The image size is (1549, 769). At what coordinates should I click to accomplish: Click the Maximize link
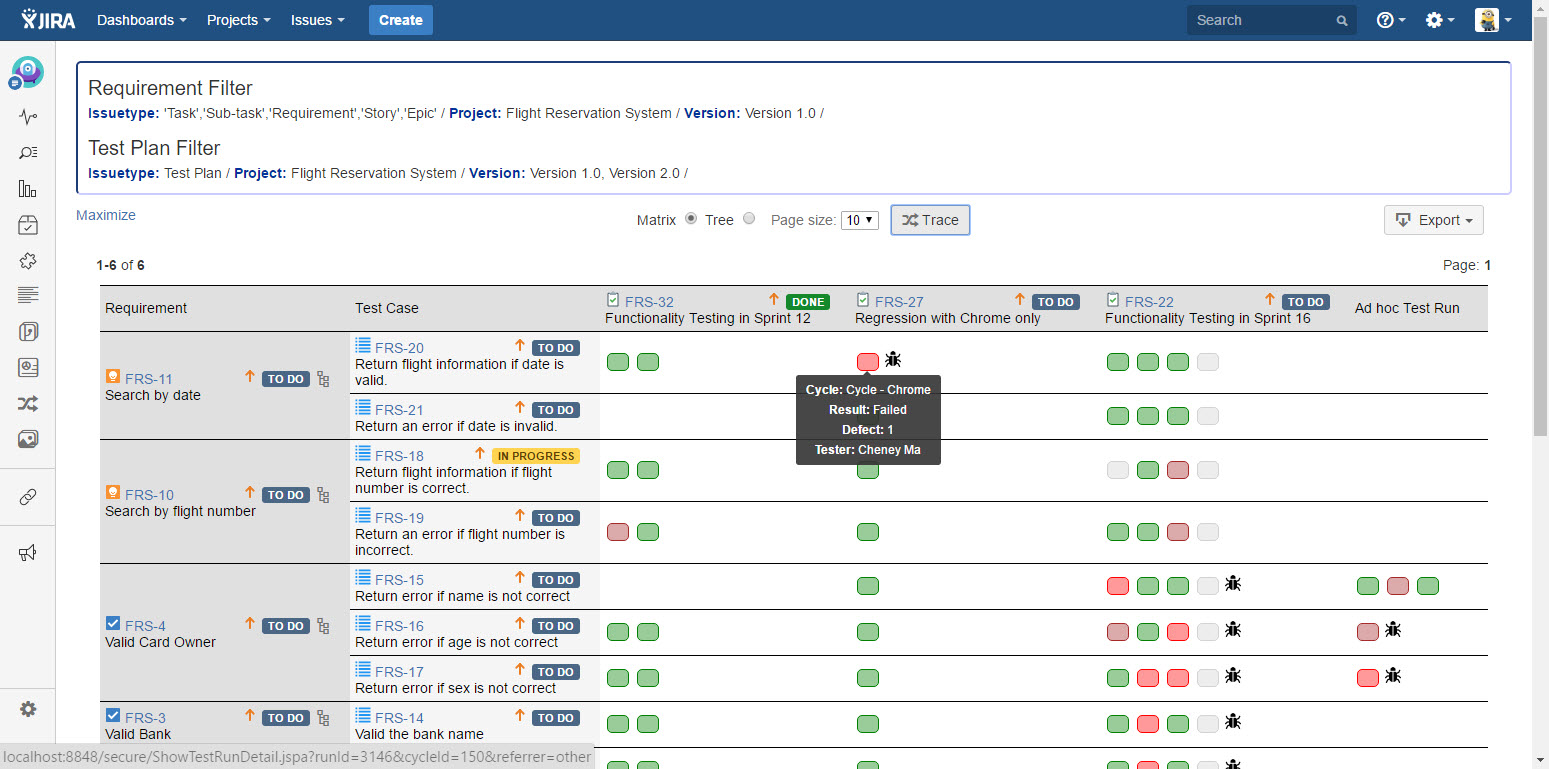click(106, 215)
